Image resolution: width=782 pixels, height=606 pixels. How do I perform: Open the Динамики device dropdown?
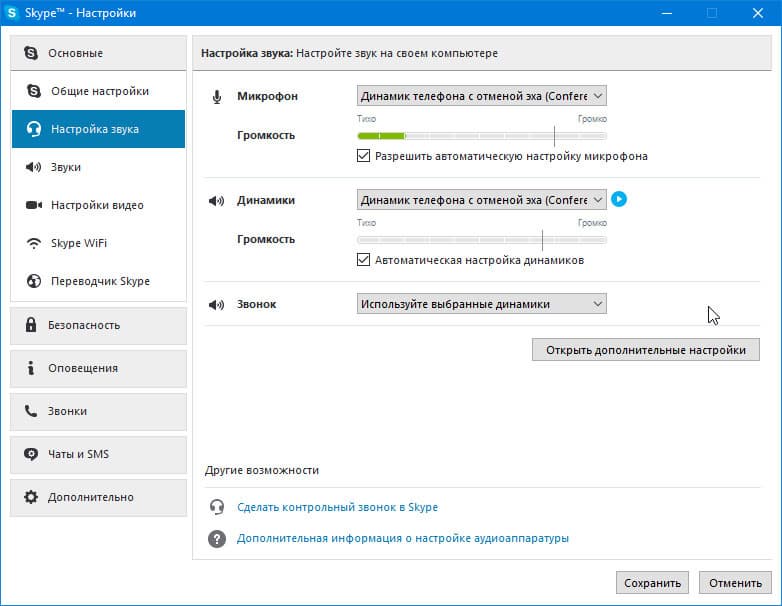pos(482,200)
